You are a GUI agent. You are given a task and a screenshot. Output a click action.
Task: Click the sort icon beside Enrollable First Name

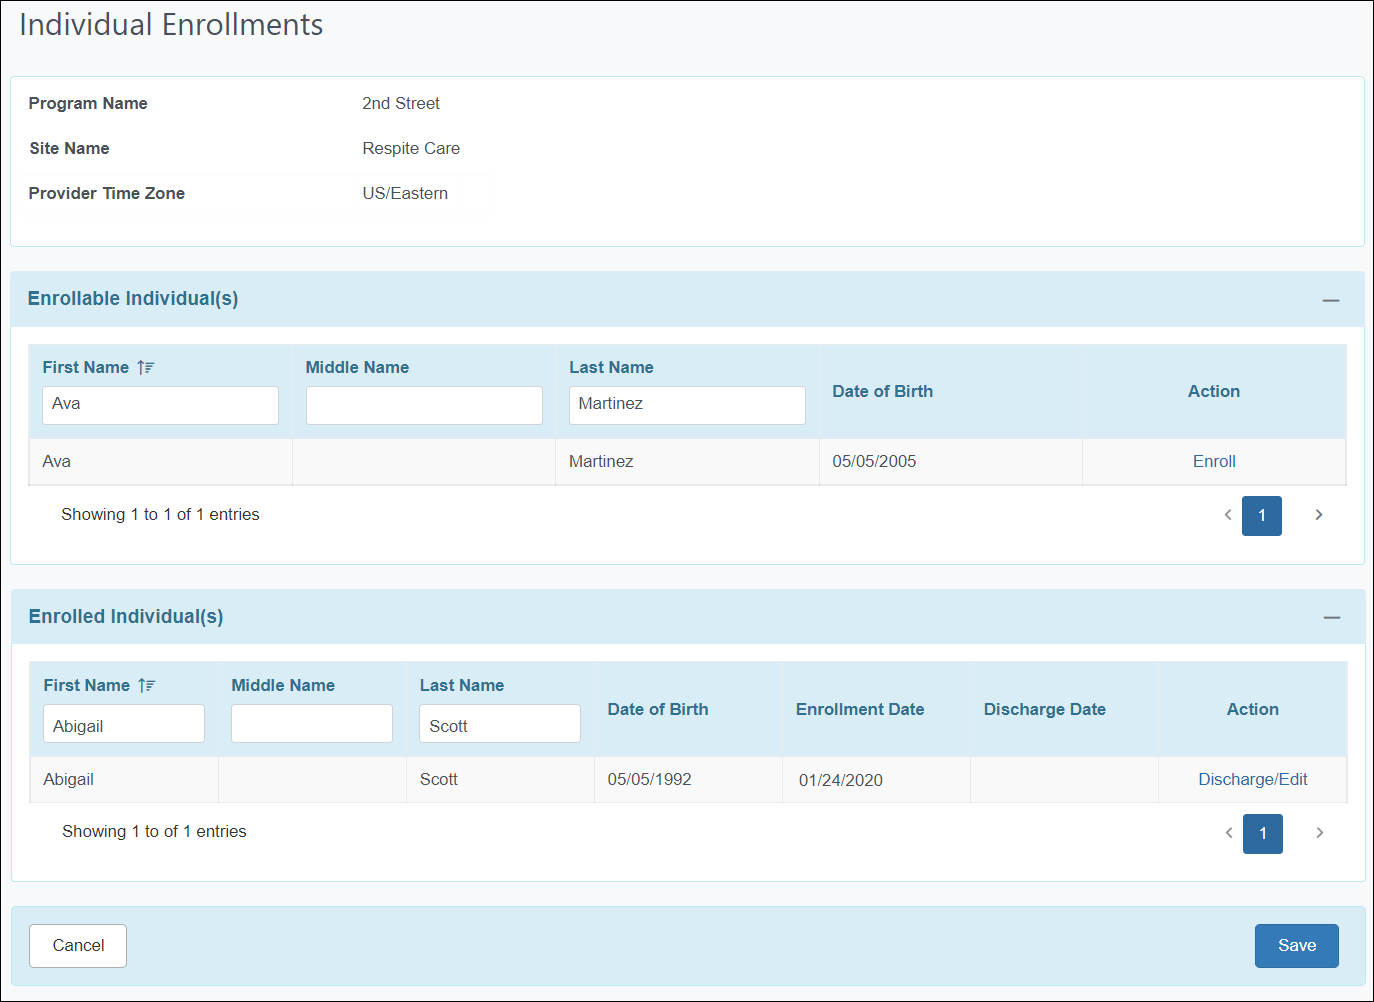(145, 367)
